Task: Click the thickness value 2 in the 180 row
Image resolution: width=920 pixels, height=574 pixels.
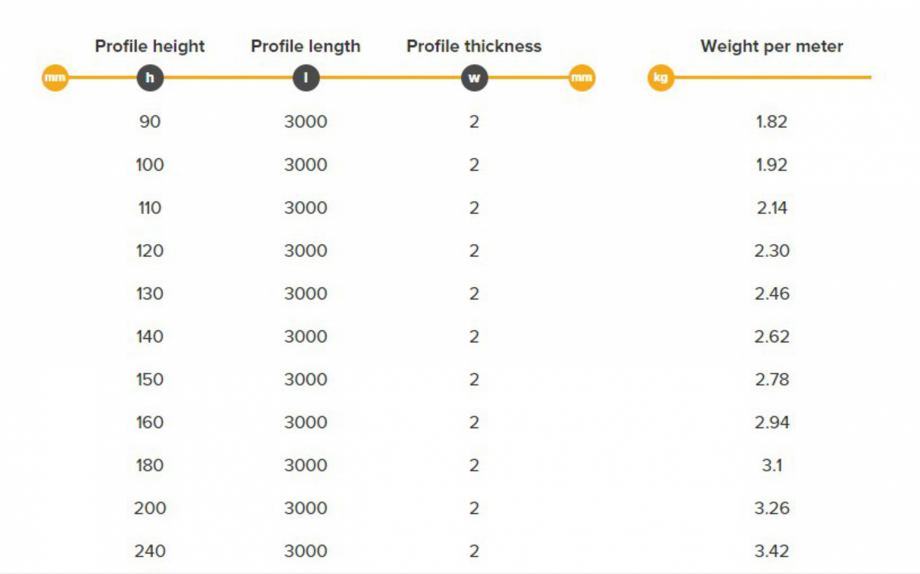Action: (x=474, y=465)
